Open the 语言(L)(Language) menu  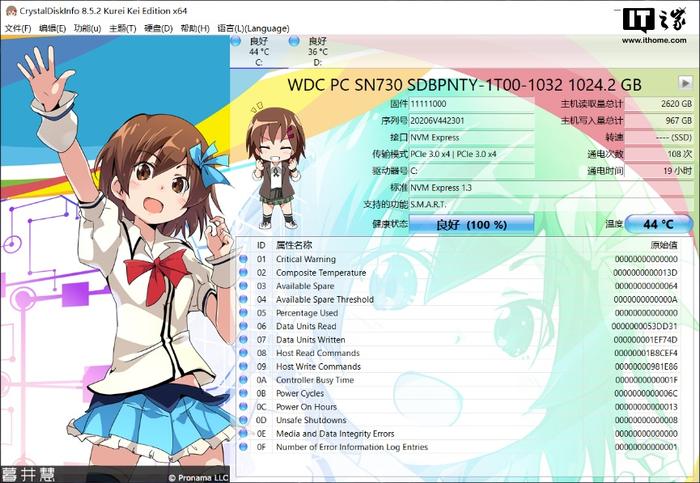point(253,29)
